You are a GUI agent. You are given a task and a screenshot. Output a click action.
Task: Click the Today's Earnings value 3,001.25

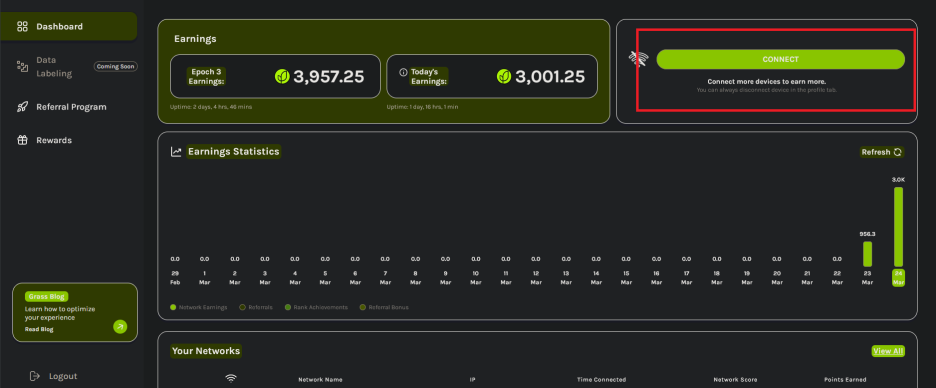pyautogui.click(x=550, y=76)
